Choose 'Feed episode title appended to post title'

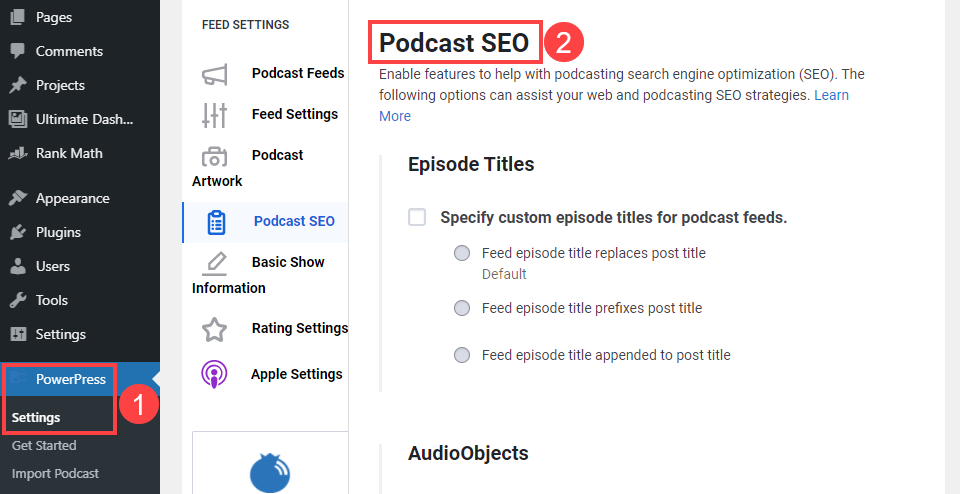click(x=462, y=355)
